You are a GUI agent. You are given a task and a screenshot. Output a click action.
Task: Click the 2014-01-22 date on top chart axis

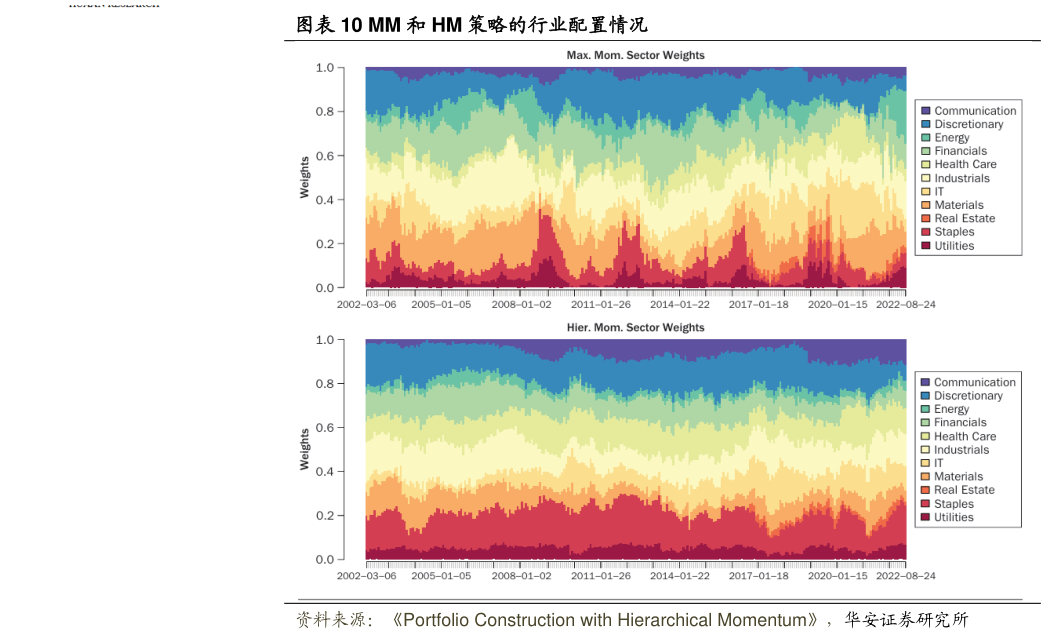click(x=679, y=304)
